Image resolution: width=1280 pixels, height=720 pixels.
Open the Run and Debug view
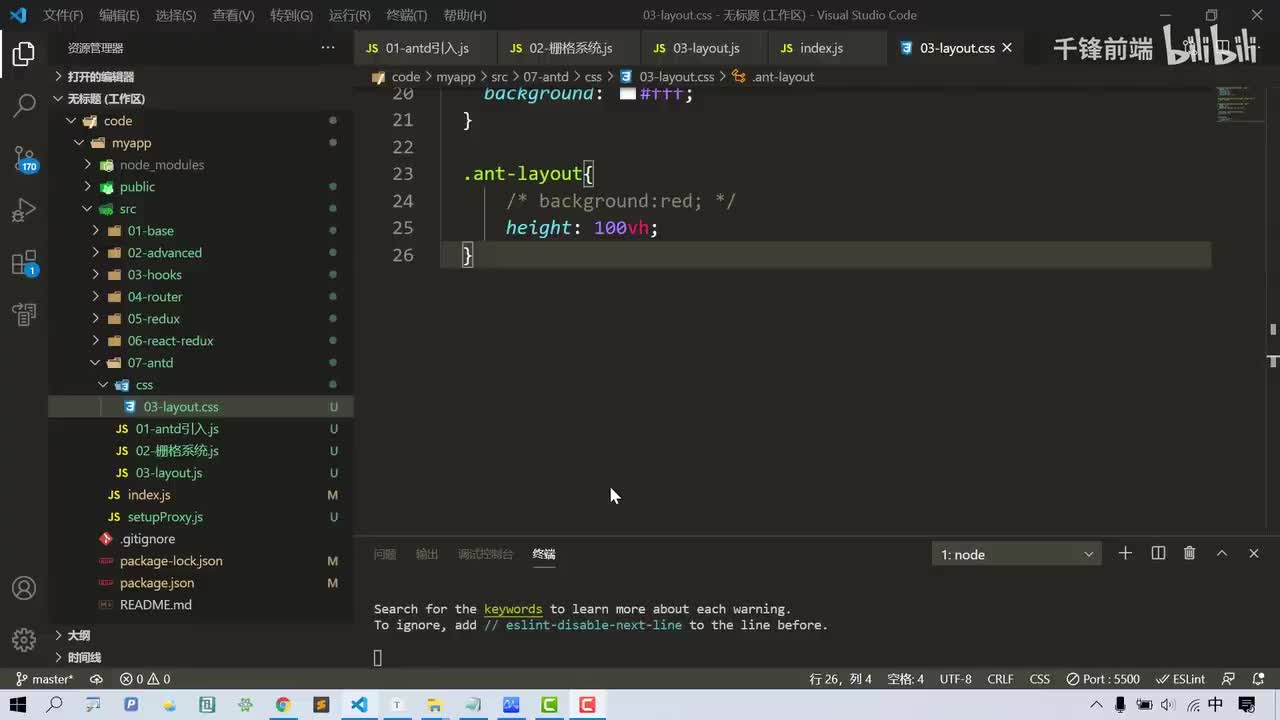(x=24, y=210)
